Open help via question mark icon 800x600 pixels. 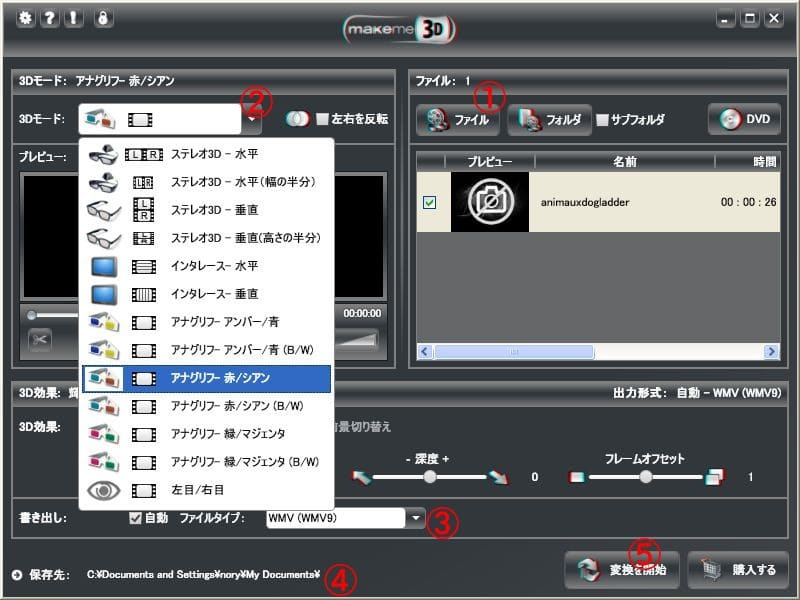[49, 18]
